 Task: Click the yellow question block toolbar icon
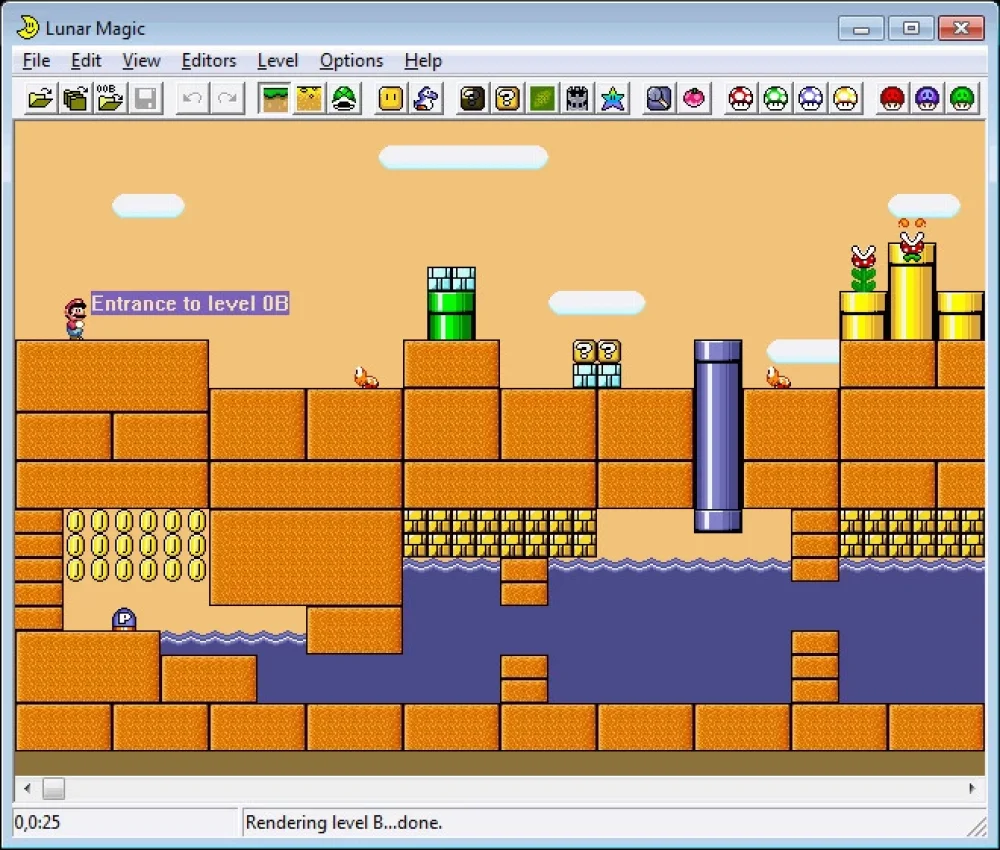(x=508, y=99)
